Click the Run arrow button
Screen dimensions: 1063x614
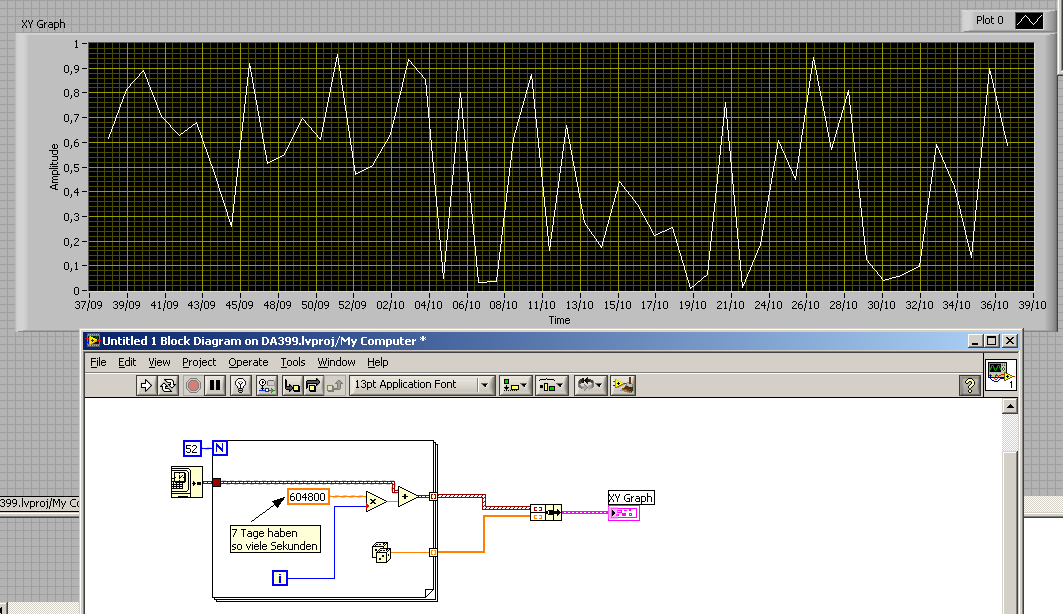(145, 385)
